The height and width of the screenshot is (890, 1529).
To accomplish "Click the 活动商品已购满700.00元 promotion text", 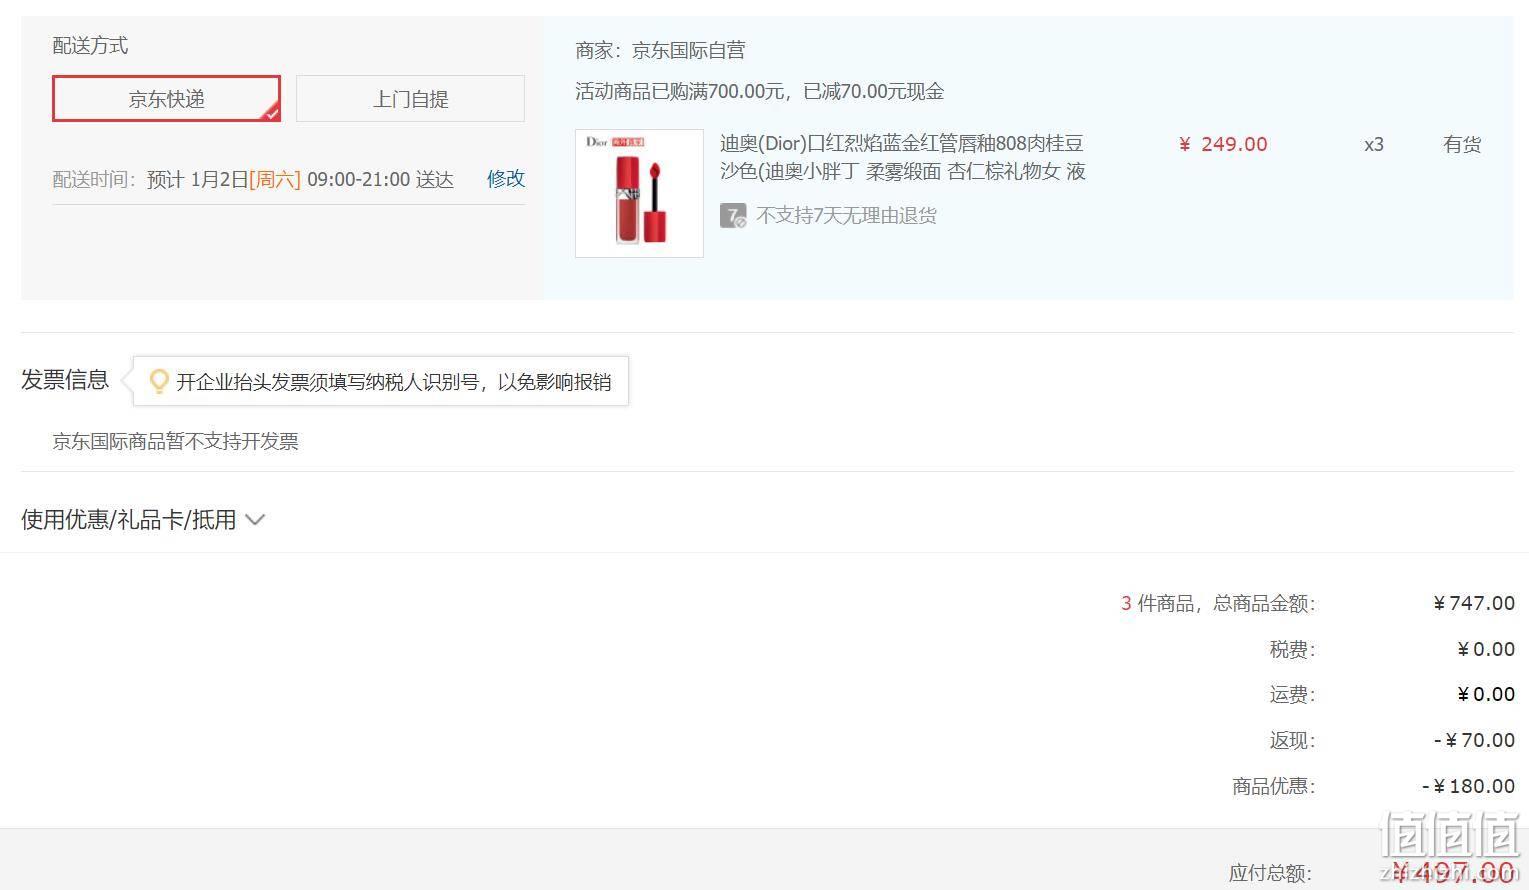I will pos(759,92).
